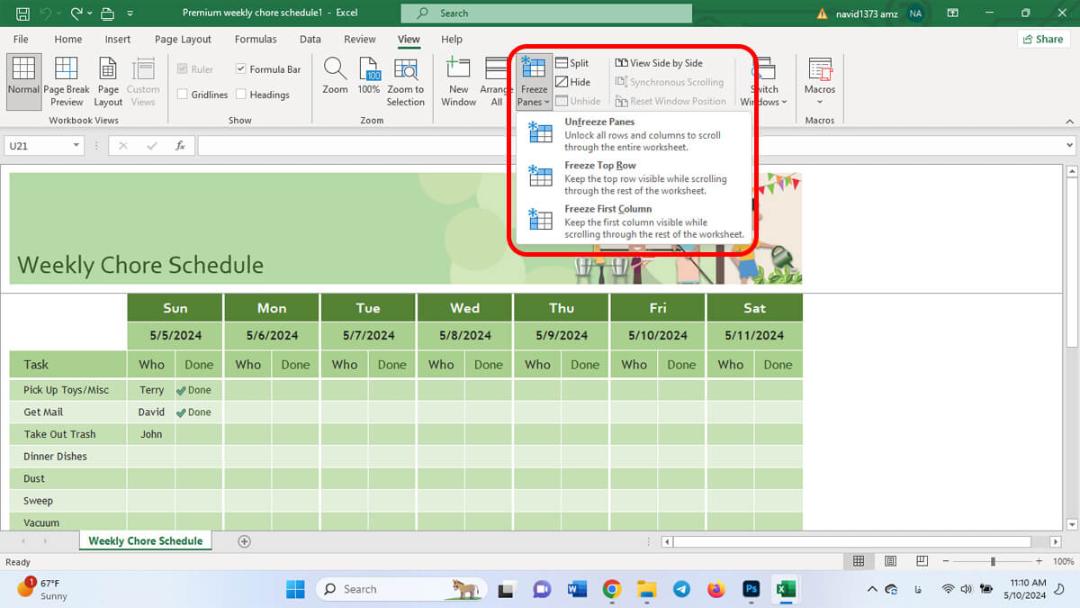Open the Page Layout ribbon tab
Image resolution: width=1080 pixels, height=608 pixels.
(x=183, y=39)
